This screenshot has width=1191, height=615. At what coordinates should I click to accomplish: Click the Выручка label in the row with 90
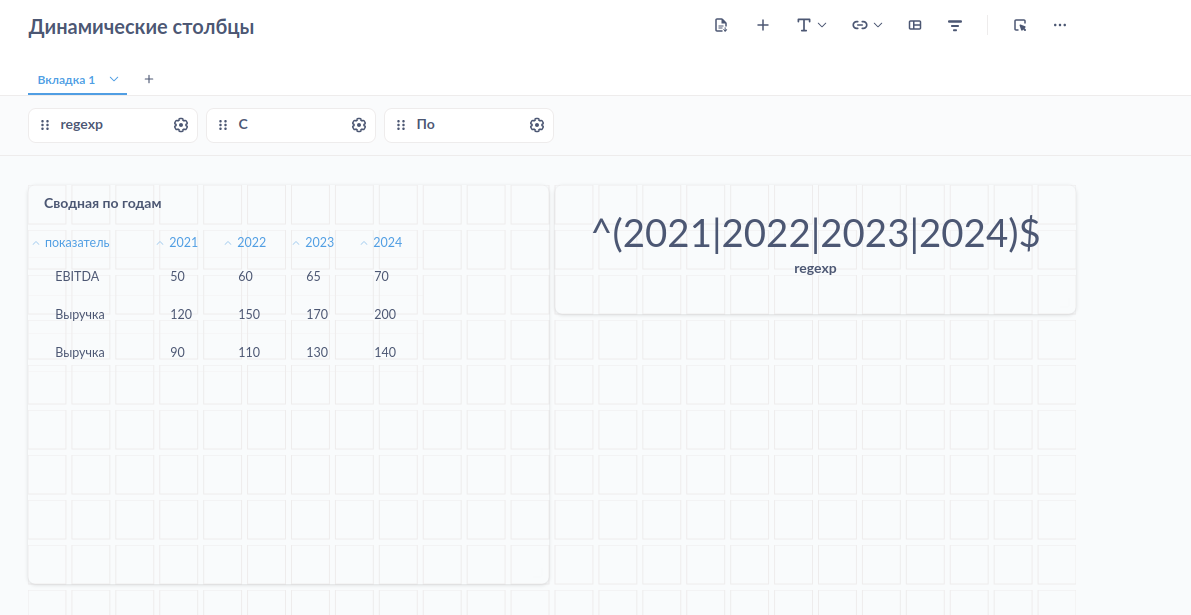tap(80, 352)
